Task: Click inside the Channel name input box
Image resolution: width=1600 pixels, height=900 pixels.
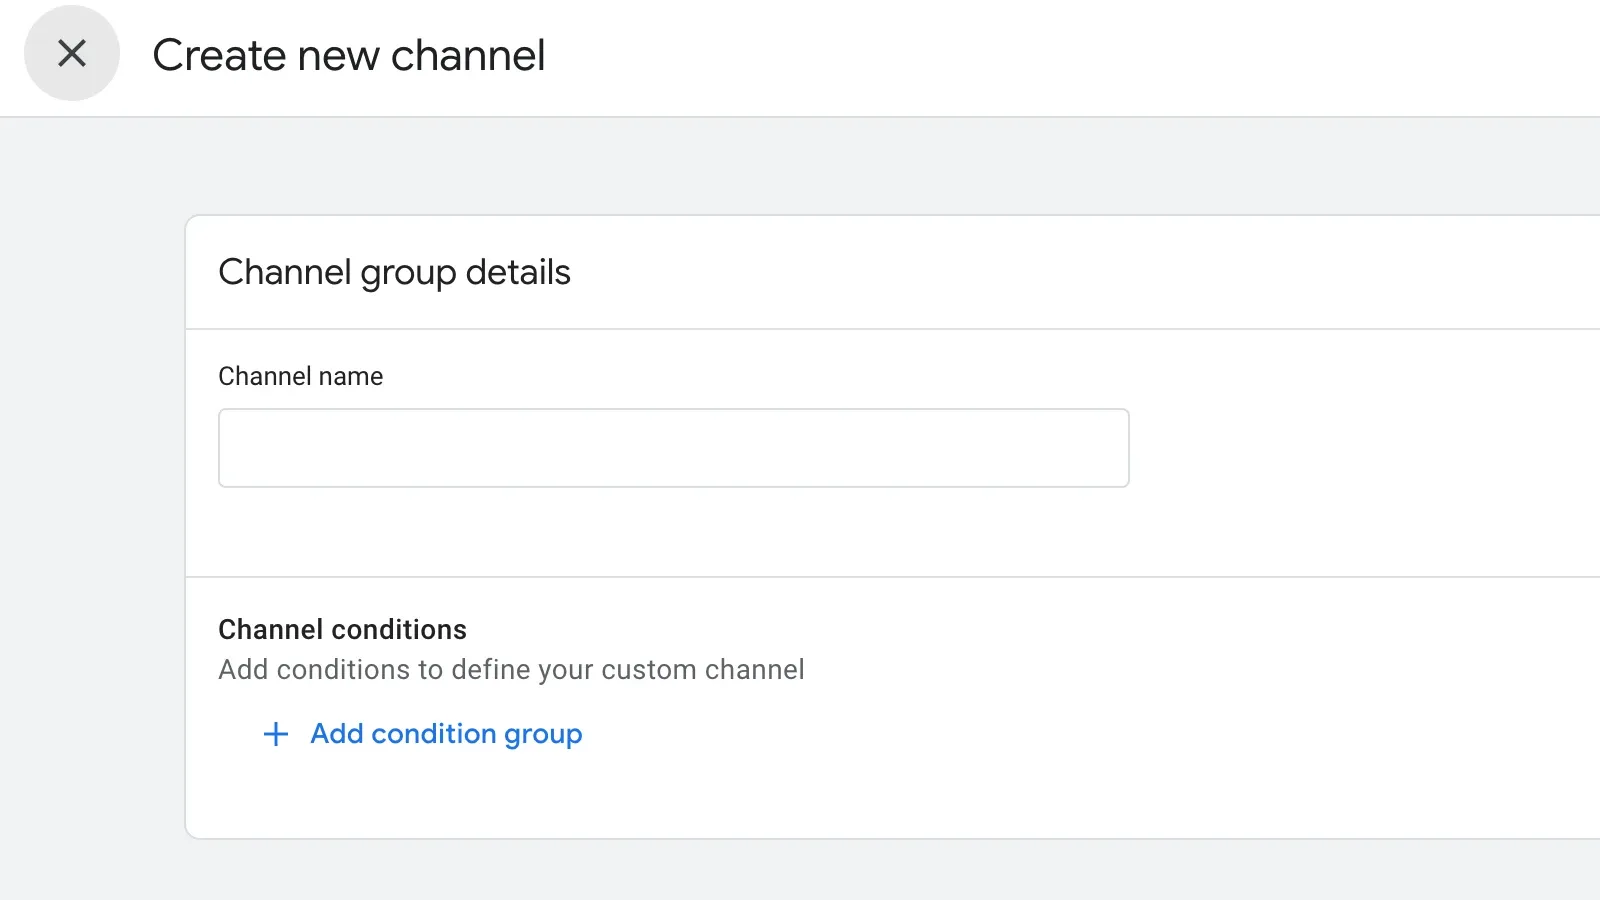Action: (673, 447)
